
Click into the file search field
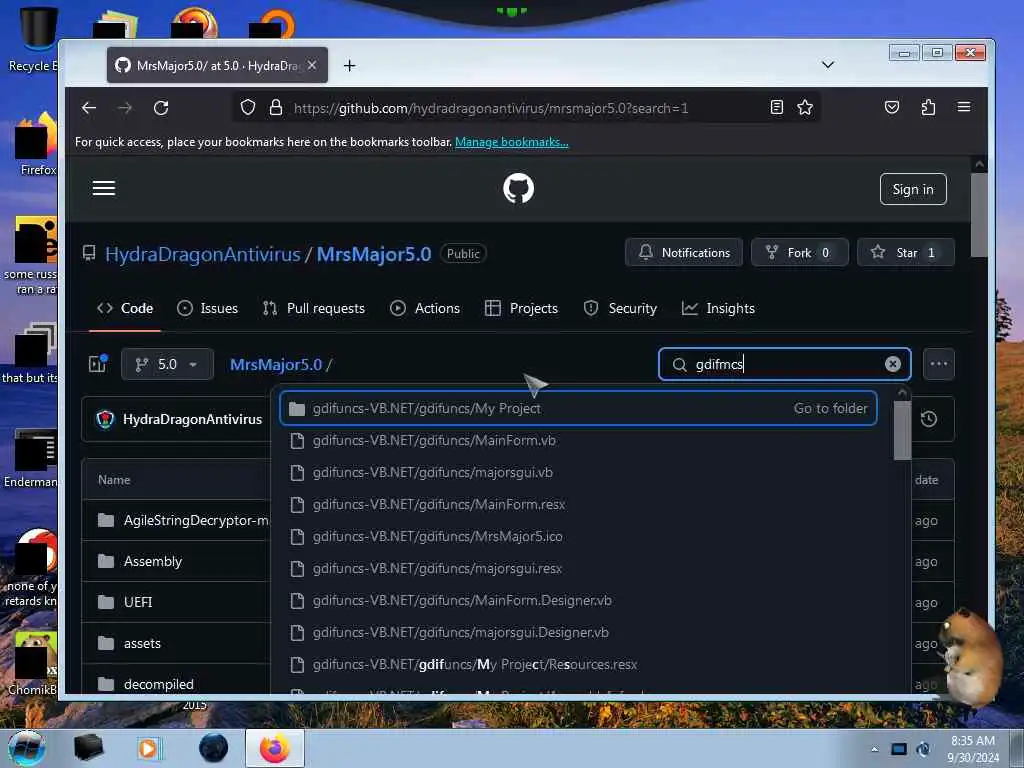pos(784,364)
